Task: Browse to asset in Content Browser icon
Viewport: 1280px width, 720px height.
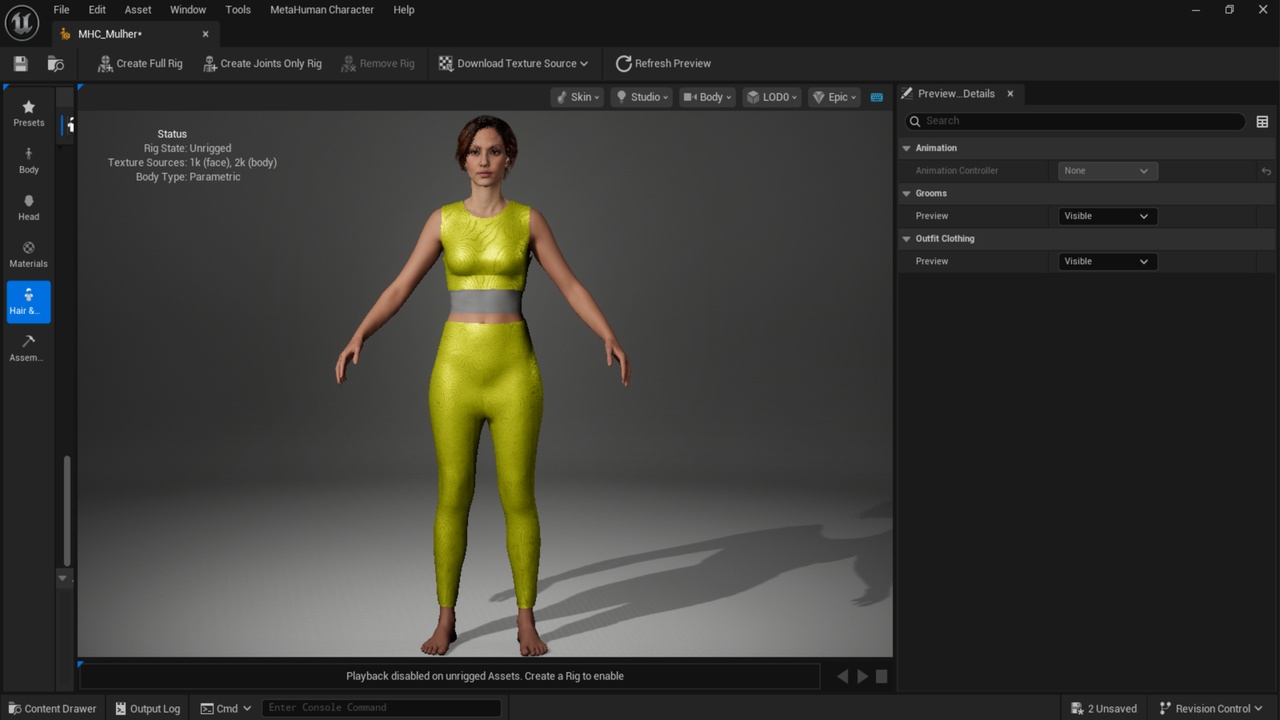Action: pyautogui.click(x=56, y=63)
